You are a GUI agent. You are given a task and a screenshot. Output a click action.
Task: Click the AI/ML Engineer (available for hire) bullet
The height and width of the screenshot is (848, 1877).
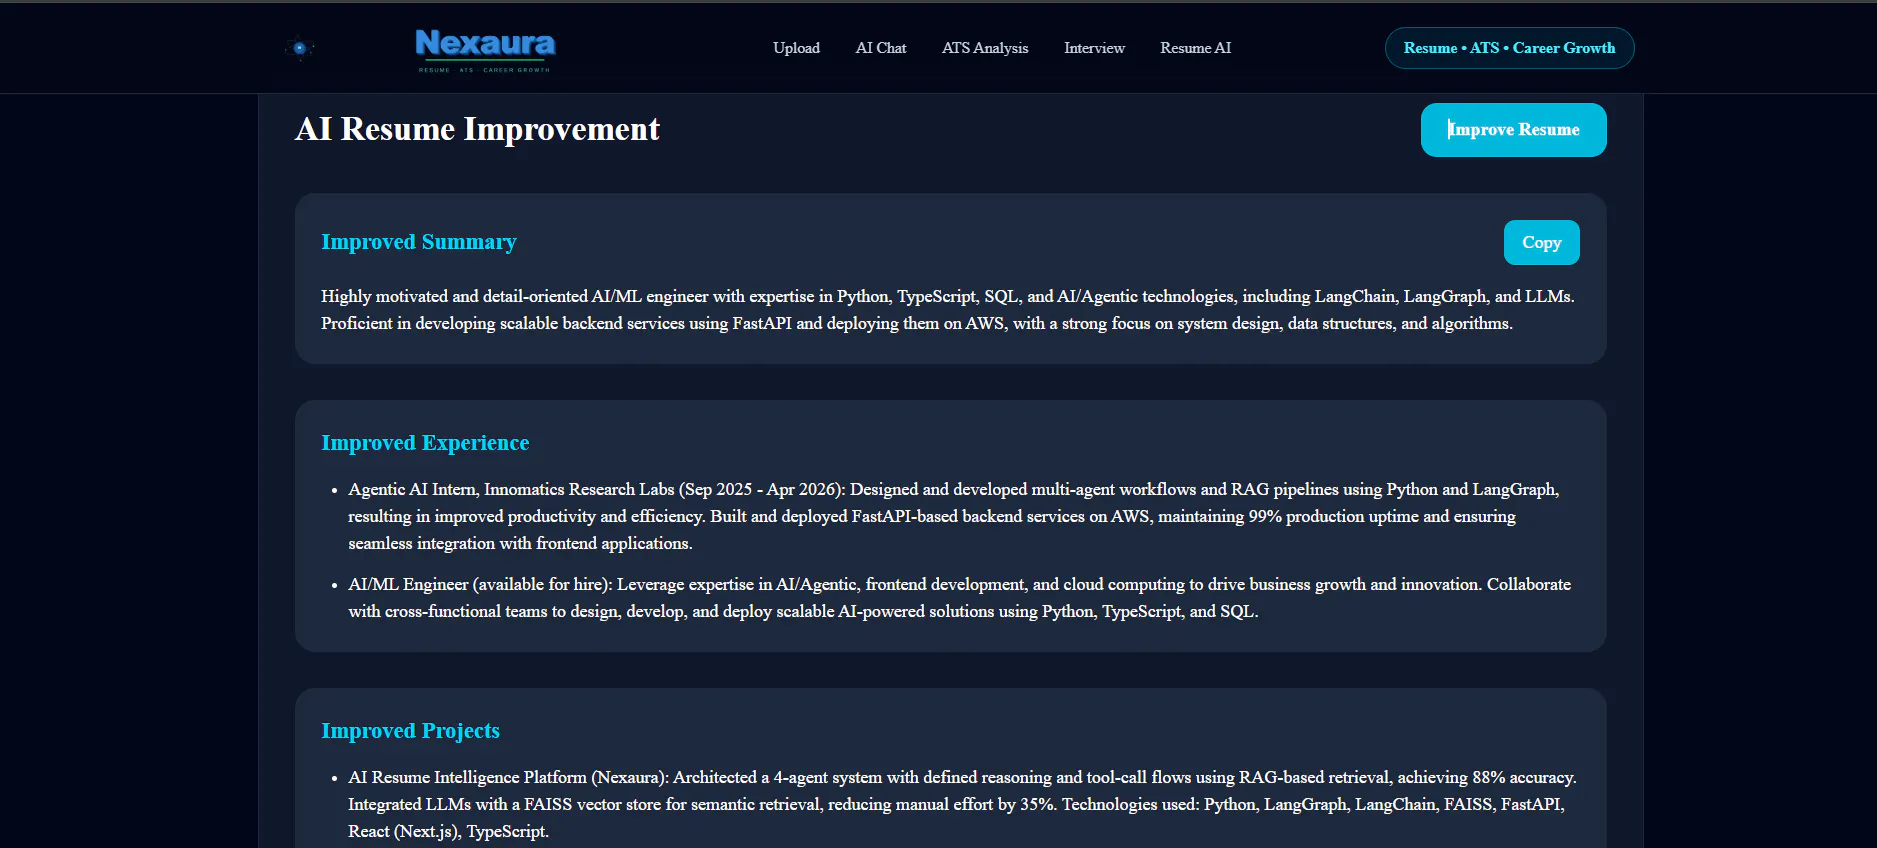coord(959,598)
